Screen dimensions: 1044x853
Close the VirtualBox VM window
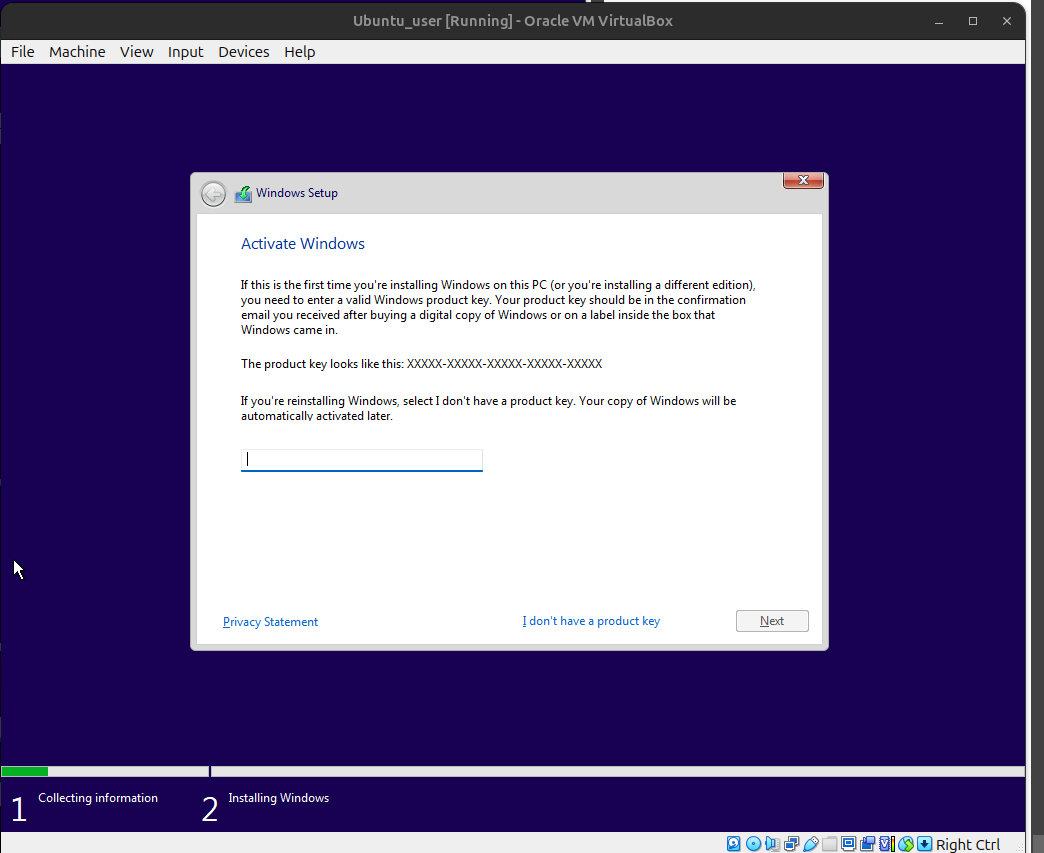[x=1007, y=21]
